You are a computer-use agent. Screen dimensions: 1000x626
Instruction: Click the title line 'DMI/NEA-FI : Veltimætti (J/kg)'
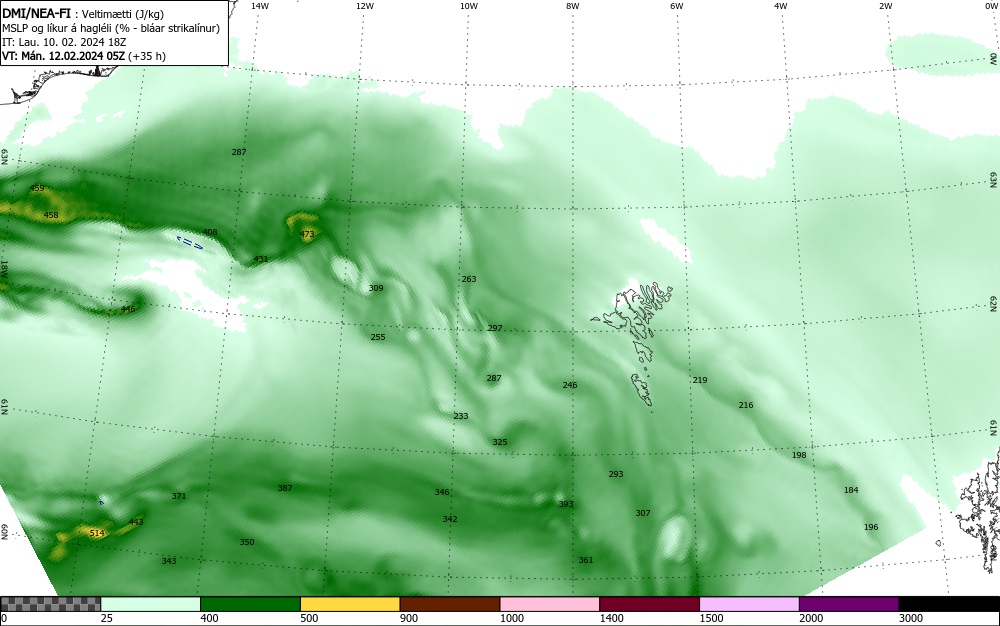coord(83,14)
